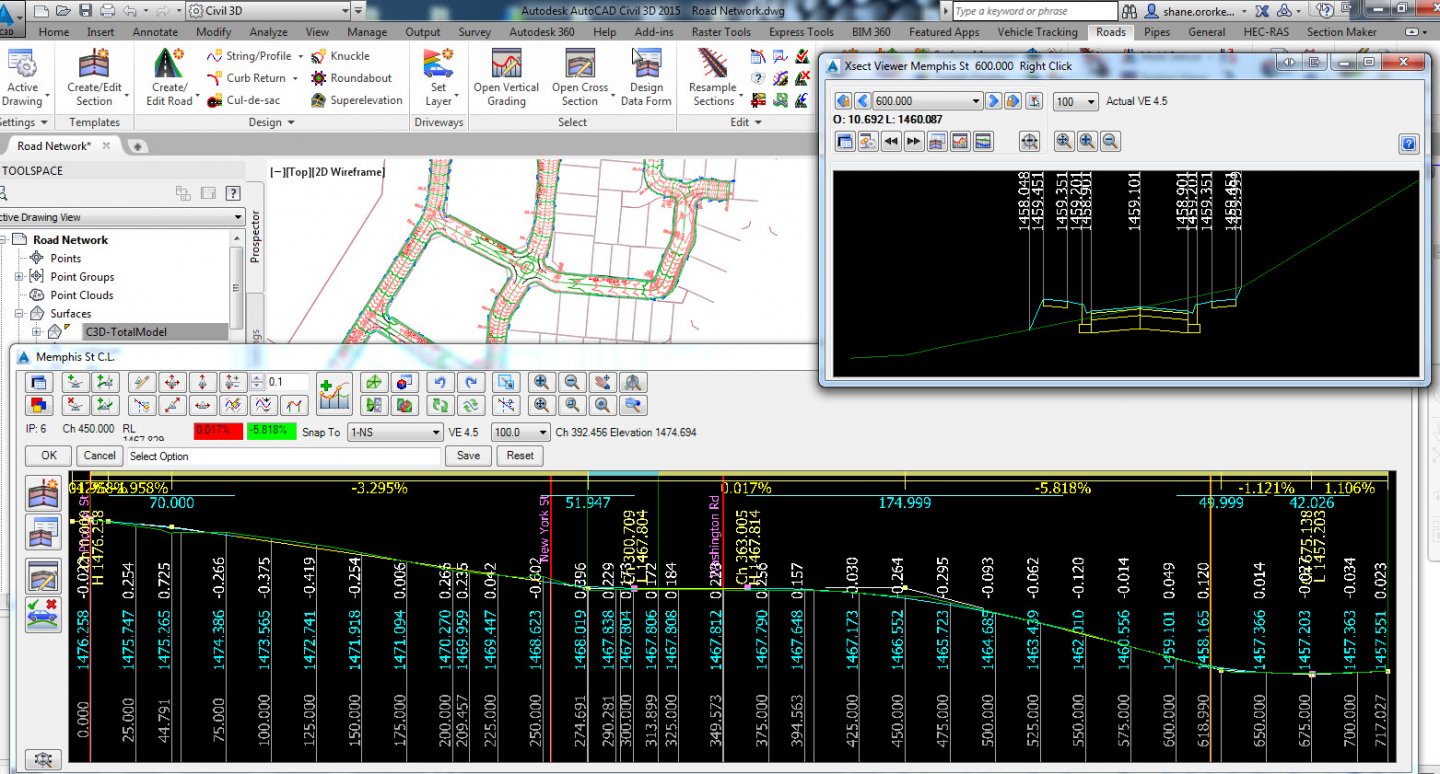This screenshot has width=1440, height=774.
Task: Open the Home ribbon tab
Action: 53,32
